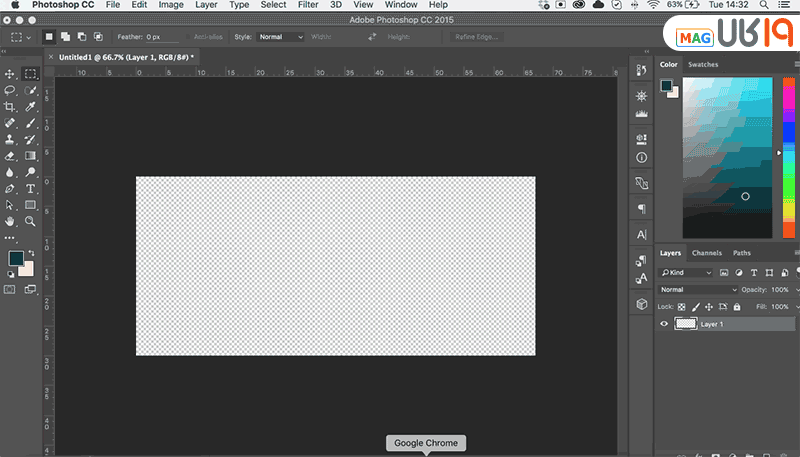Click the Refine Edge button
This screenshot has height=457, width=800.
tap(476, 37)
